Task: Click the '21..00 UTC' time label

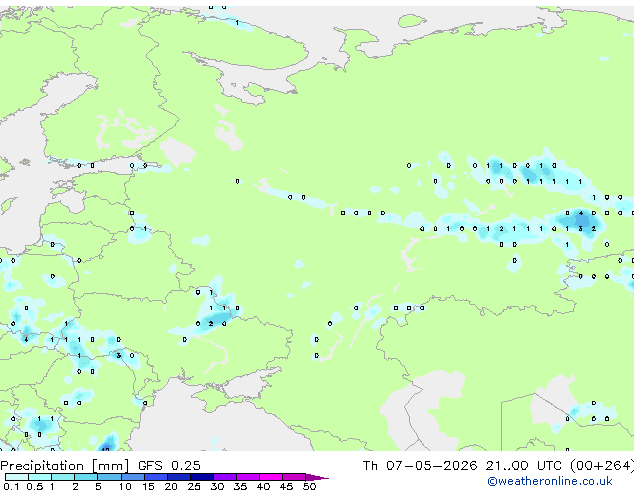Action: point(524,466)
